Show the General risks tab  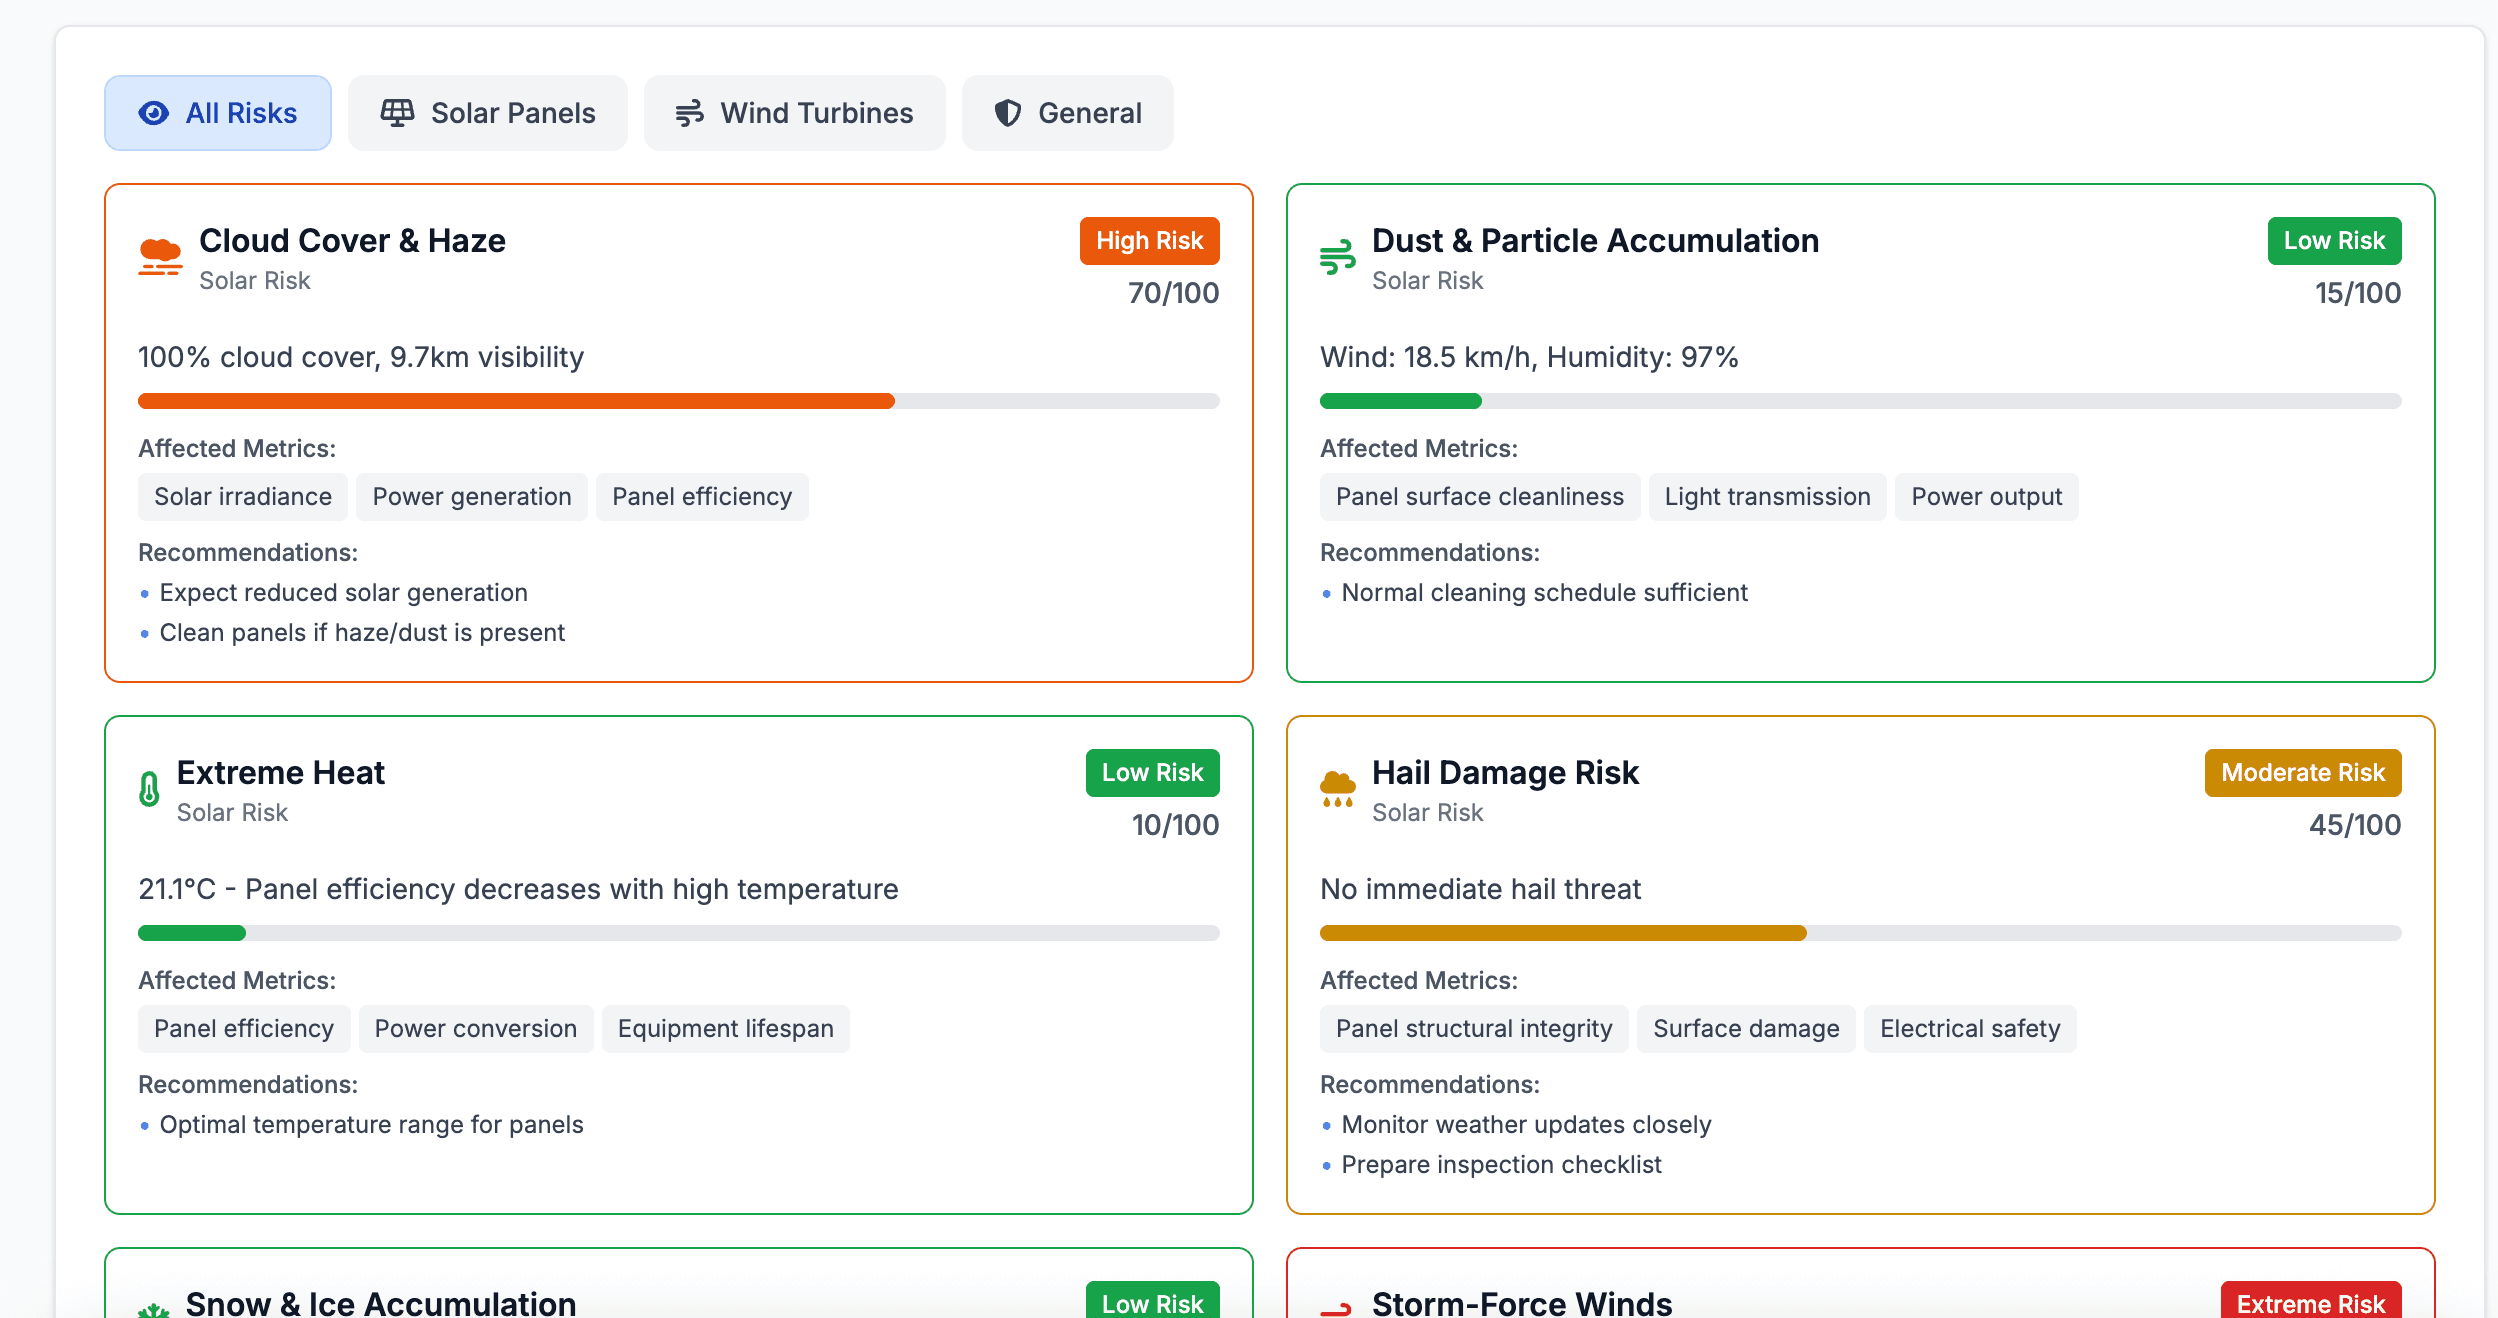(1068, 113)
